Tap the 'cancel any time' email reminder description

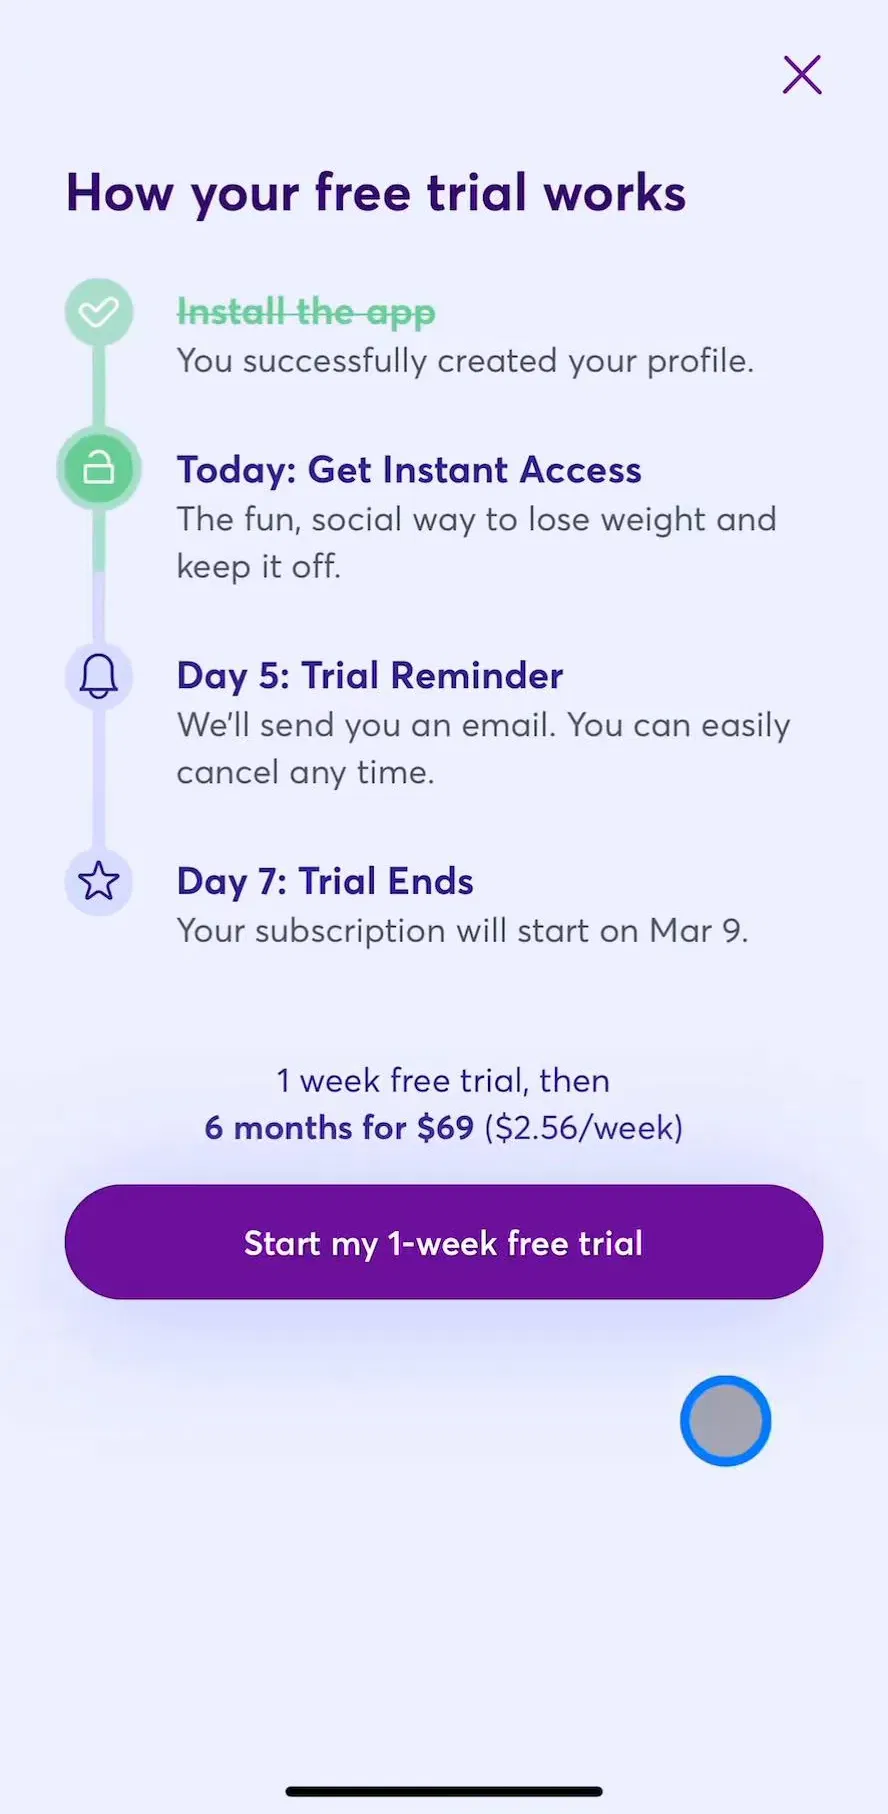(x=483, y=748)
